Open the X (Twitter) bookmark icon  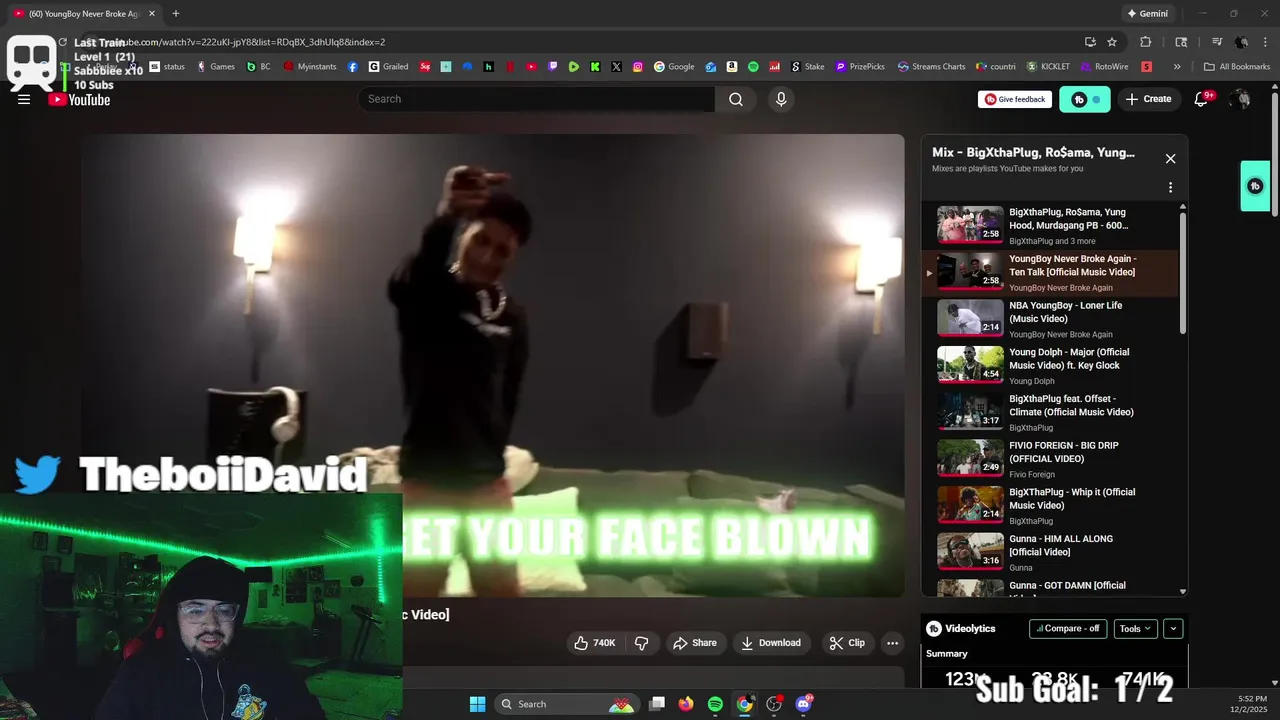(616, 67)
